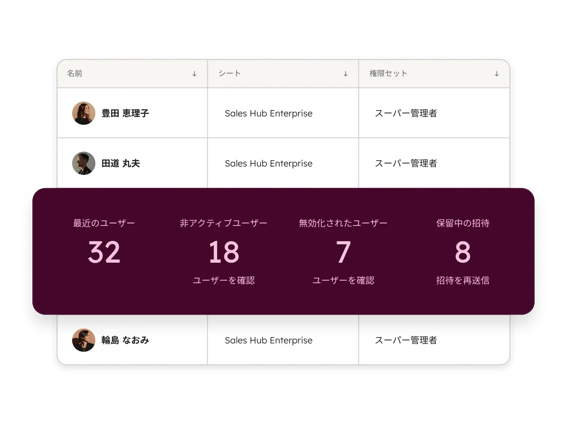Click the 保留中の招待 label
The width and height of the screenshot is (567, 425).
[462, 223]
